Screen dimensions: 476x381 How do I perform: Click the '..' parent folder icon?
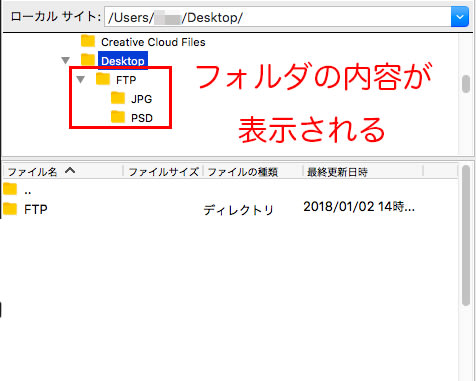tap(10, 189)
